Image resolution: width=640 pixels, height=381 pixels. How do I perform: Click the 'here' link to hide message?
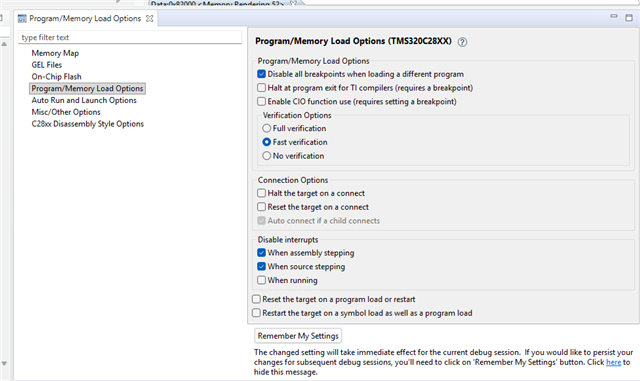[x=613, y=362]
